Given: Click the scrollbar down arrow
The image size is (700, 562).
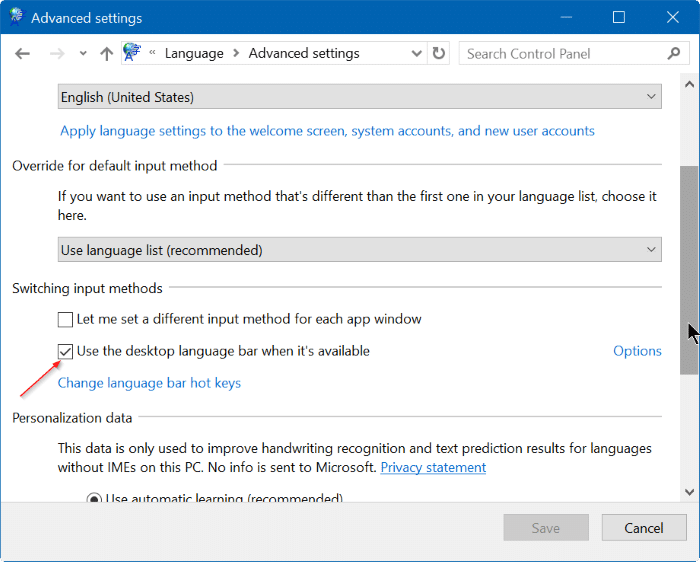Looking at the screenshot, I should click(x=689, y=492).
